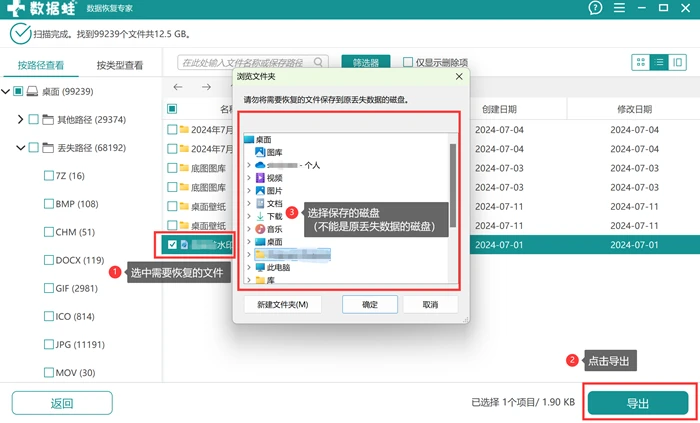Expand 此电脑 in folder tree
Image resolution: width=700 pixels, height=423 pixels.
click(x=249, y=268)
